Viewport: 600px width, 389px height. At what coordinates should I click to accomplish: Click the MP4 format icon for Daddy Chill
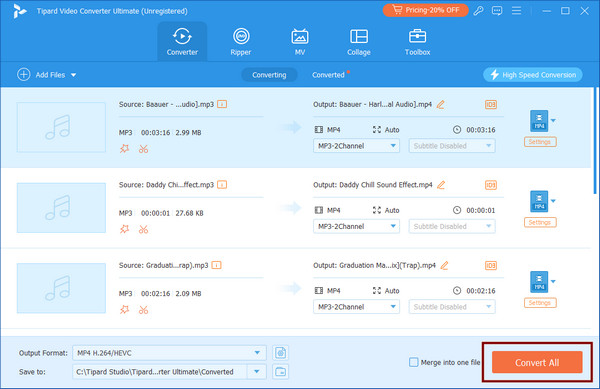[x=539, y=201]
